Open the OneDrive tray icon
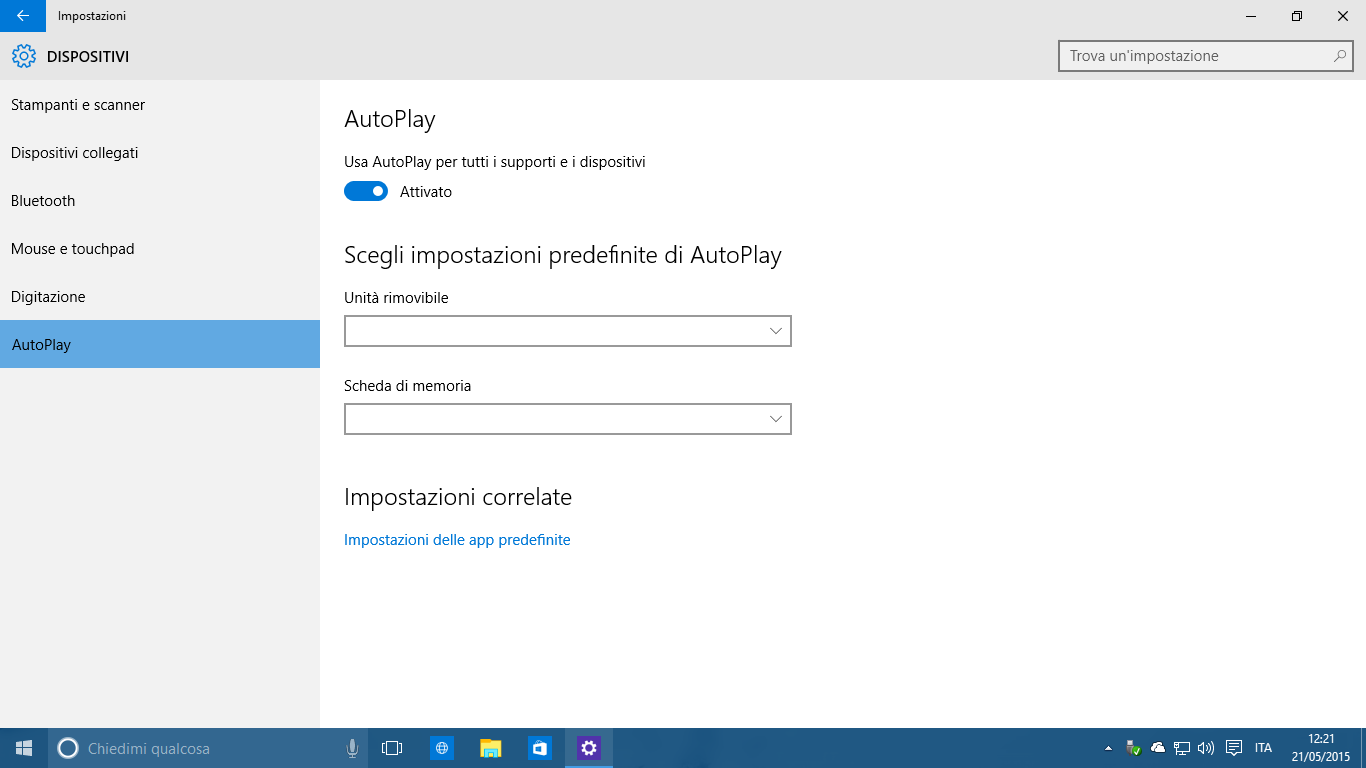The width and height of the screenshot is (1366, 768). tap(1158, 748)
